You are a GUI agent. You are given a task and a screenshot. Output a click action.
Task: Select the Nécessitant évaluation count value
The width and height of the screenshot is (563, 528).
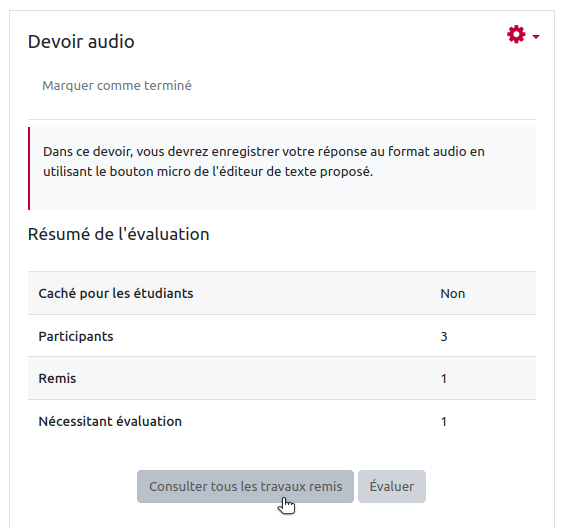tap(444, 421)
